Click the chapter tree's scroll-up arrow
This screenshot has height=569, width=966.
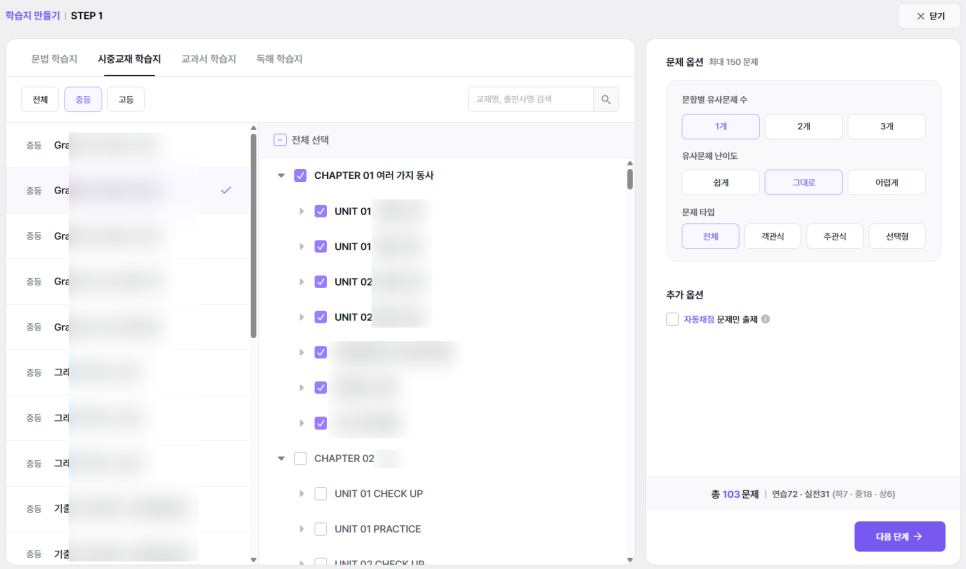pos(630,163)
